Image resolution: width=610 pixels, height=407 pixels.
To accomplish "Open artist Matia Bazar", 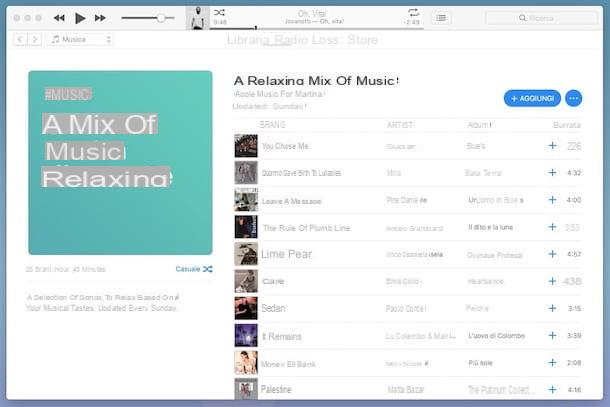I will tap(406, 389).
